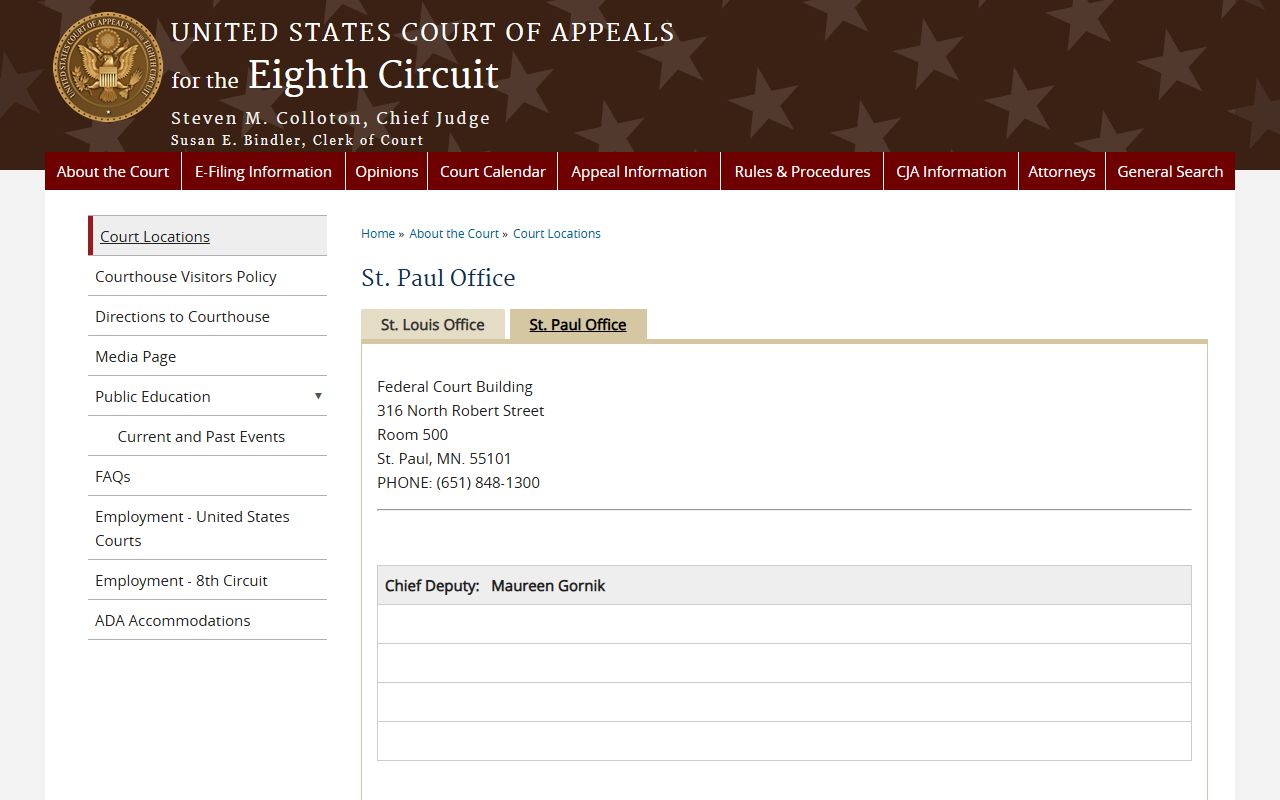Click the Susan E. Bindler, Clerk of Court text
Image resolution: width=1280 pixels, height=800 pixels.
pos(297,140)
